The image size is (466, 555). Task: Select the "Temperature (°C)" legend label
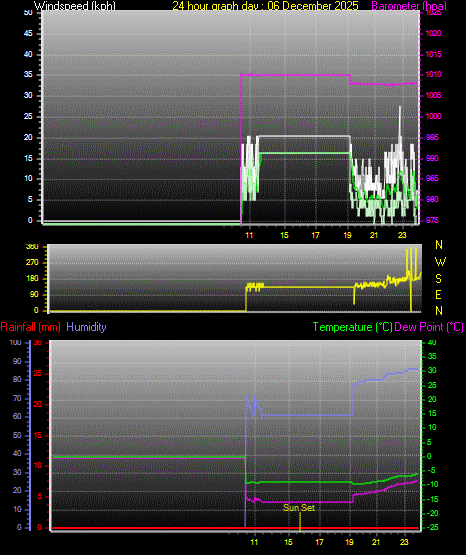pyautogui.click(x=352, y=327)
